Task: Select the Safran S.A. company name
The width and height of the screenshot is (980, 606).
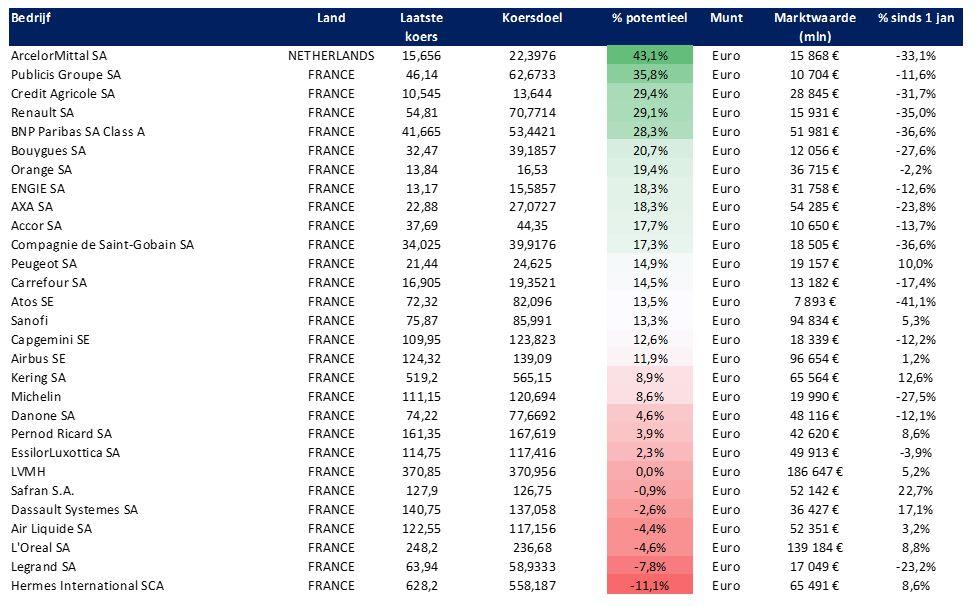Action: click(42, 491)
